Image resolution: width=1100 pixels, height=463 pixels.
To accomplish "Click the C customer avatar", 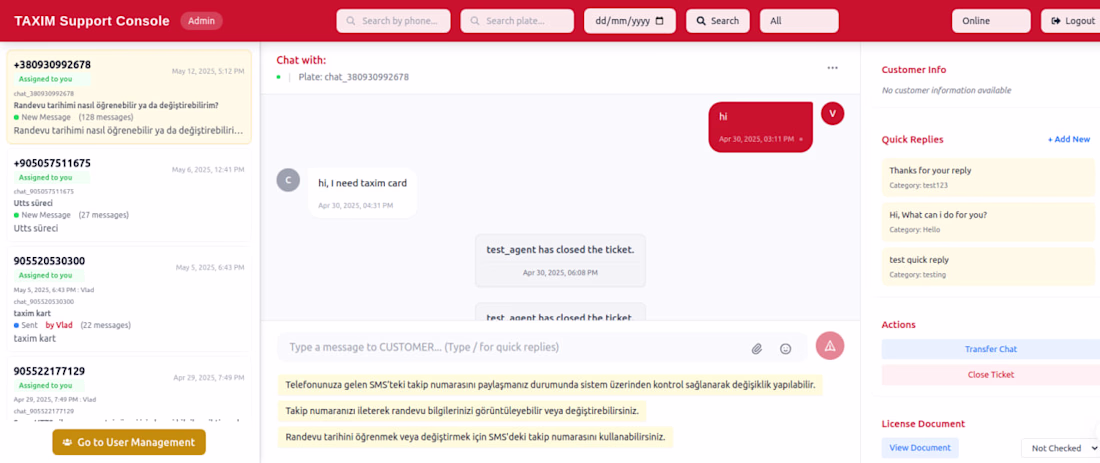I will [288, 180].
